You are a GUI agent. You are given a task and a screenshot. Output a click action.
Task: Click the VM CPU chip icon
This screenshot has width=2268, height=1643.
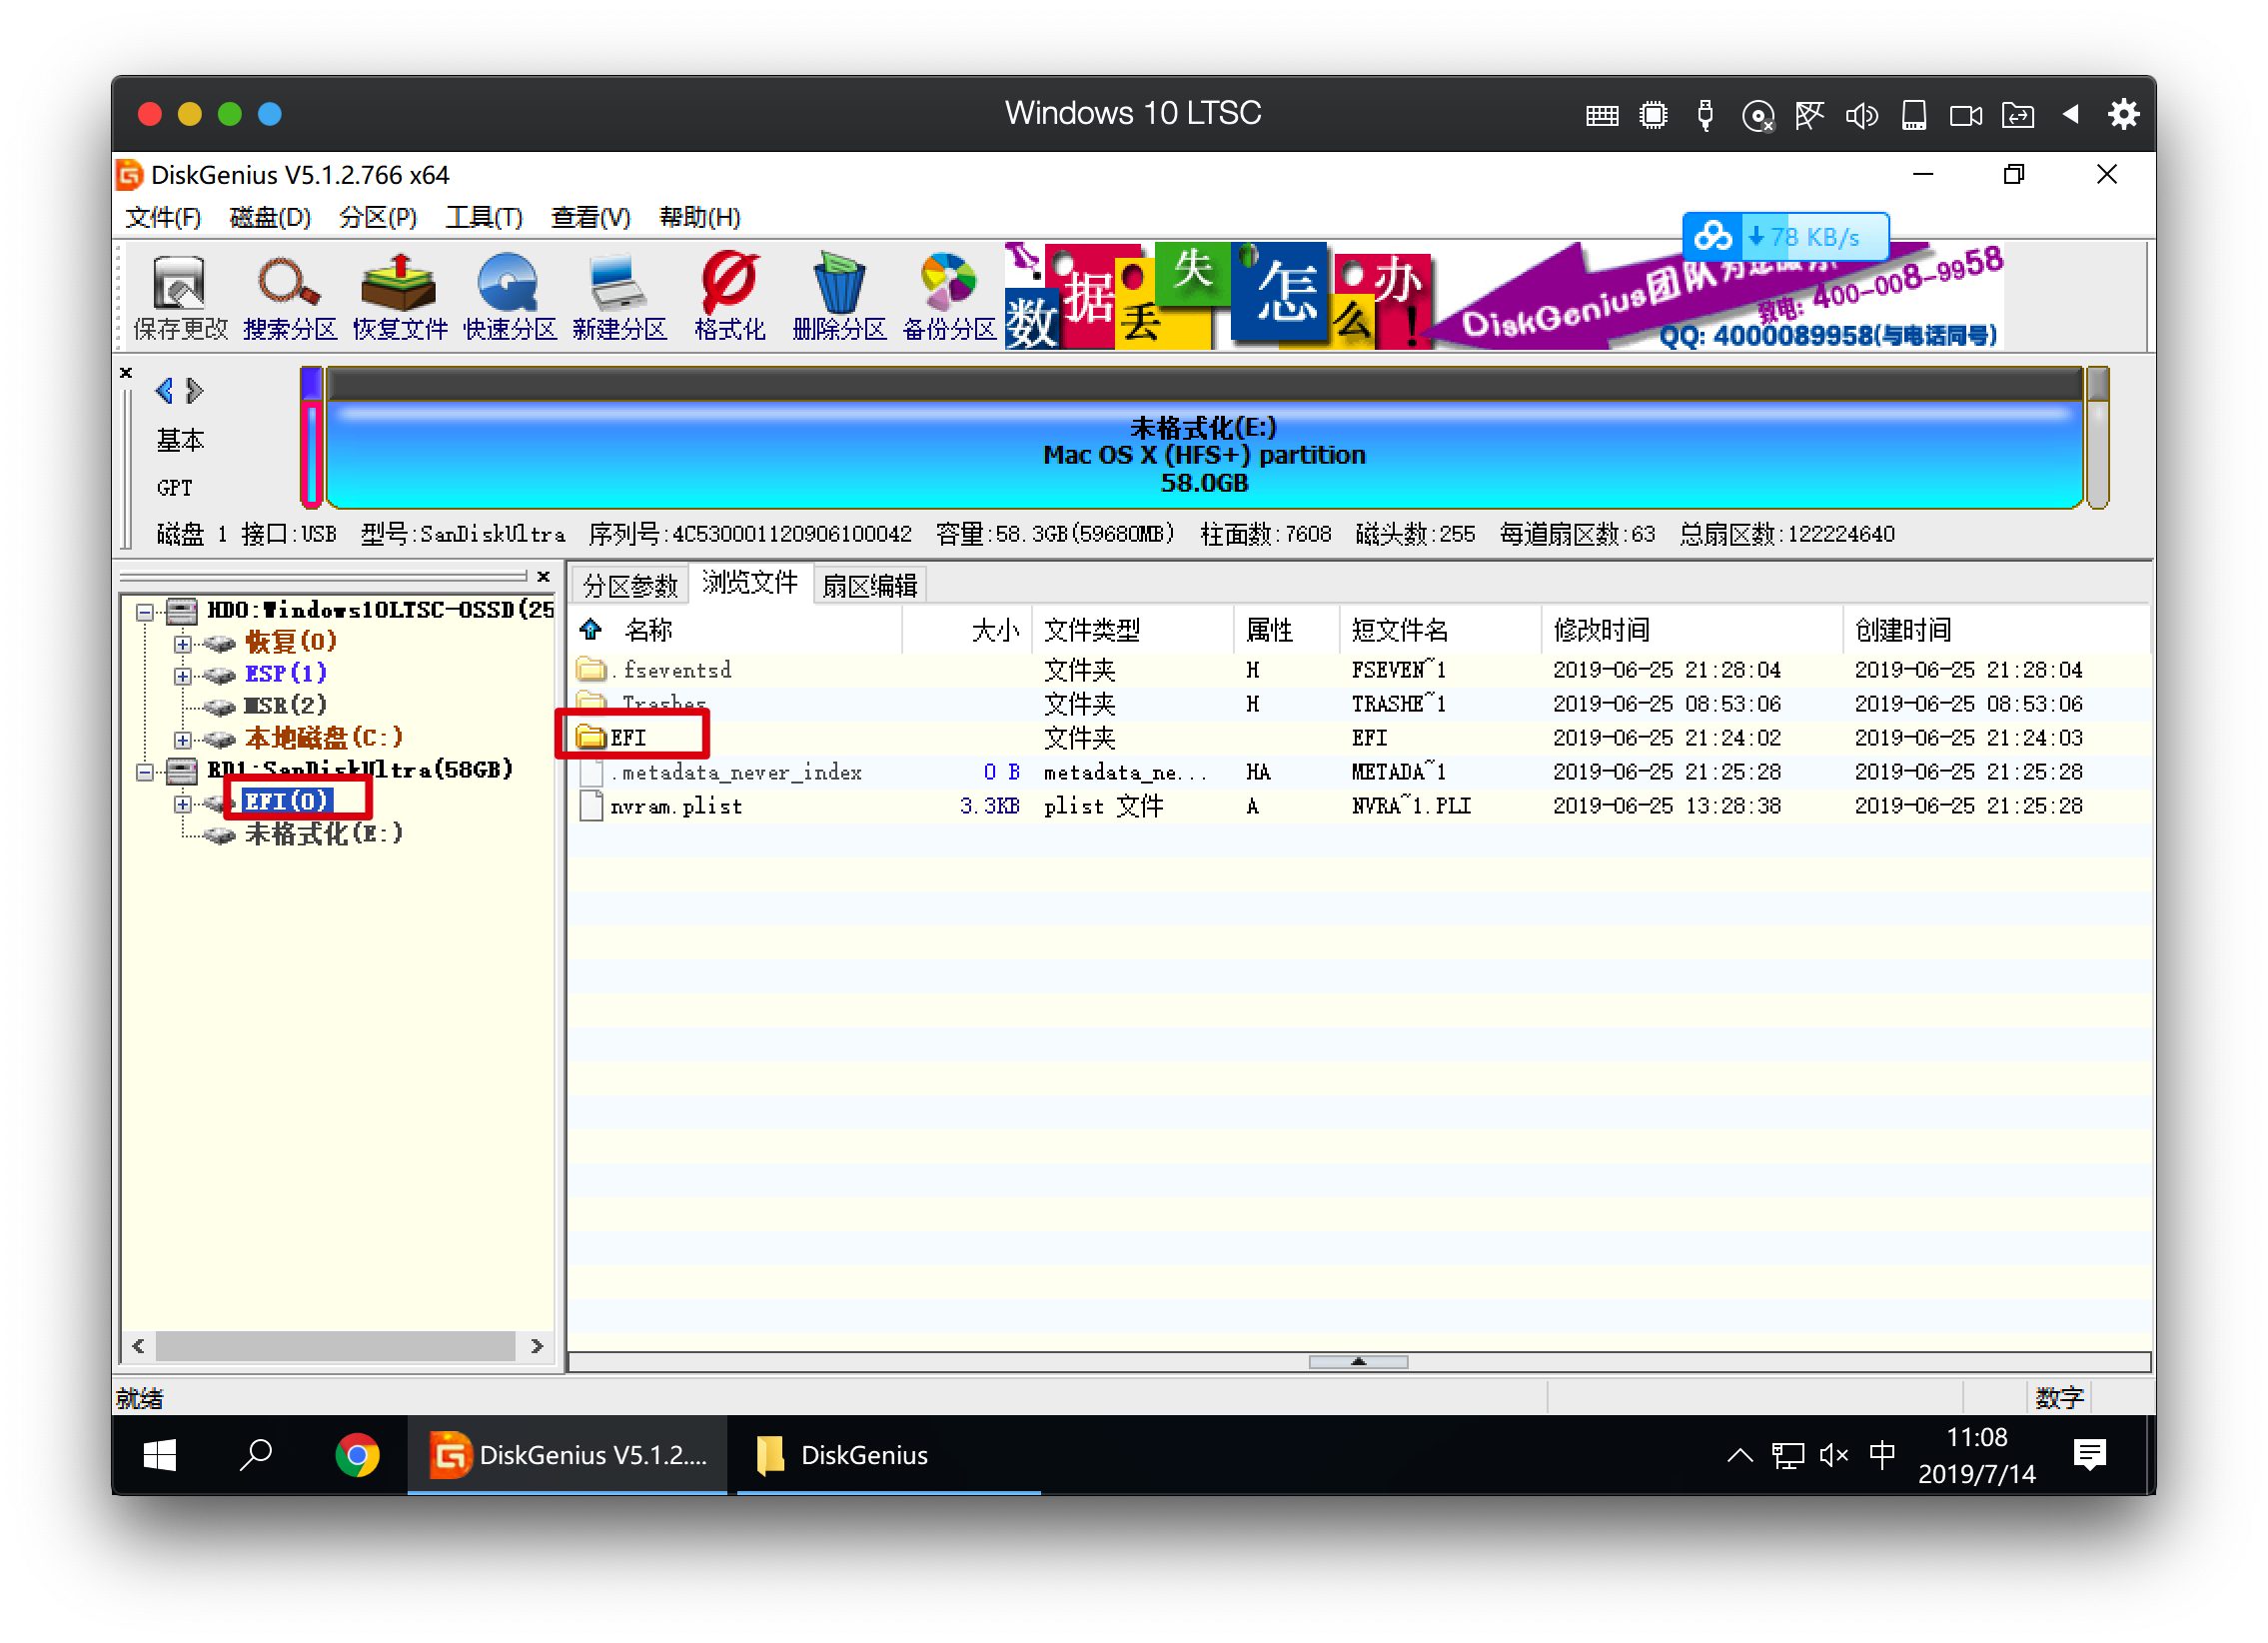click(x=1653, y=115)
